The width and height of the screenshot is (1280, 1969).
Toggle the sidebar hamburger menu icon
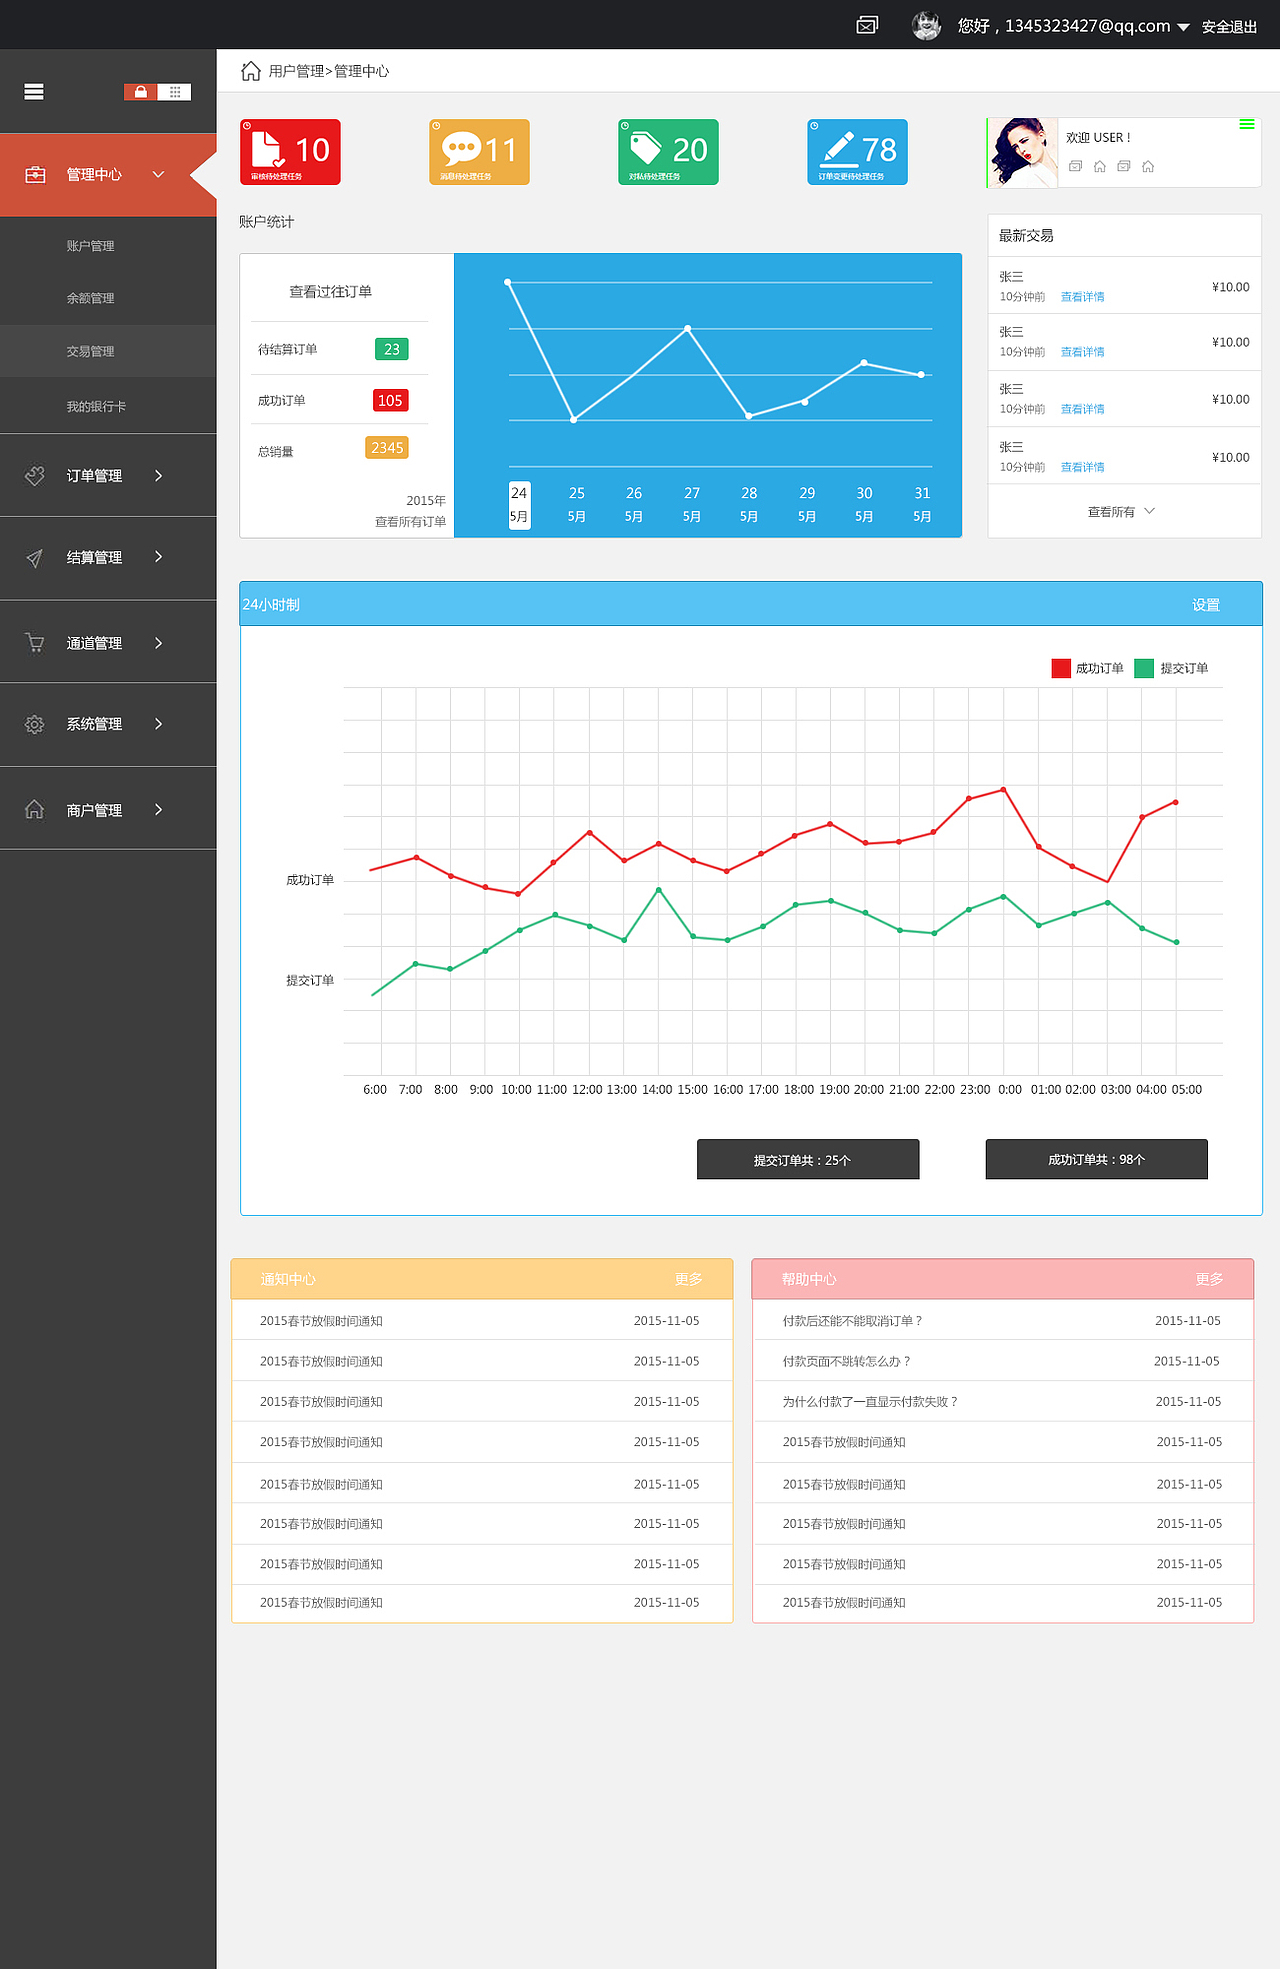coord(34,92)
